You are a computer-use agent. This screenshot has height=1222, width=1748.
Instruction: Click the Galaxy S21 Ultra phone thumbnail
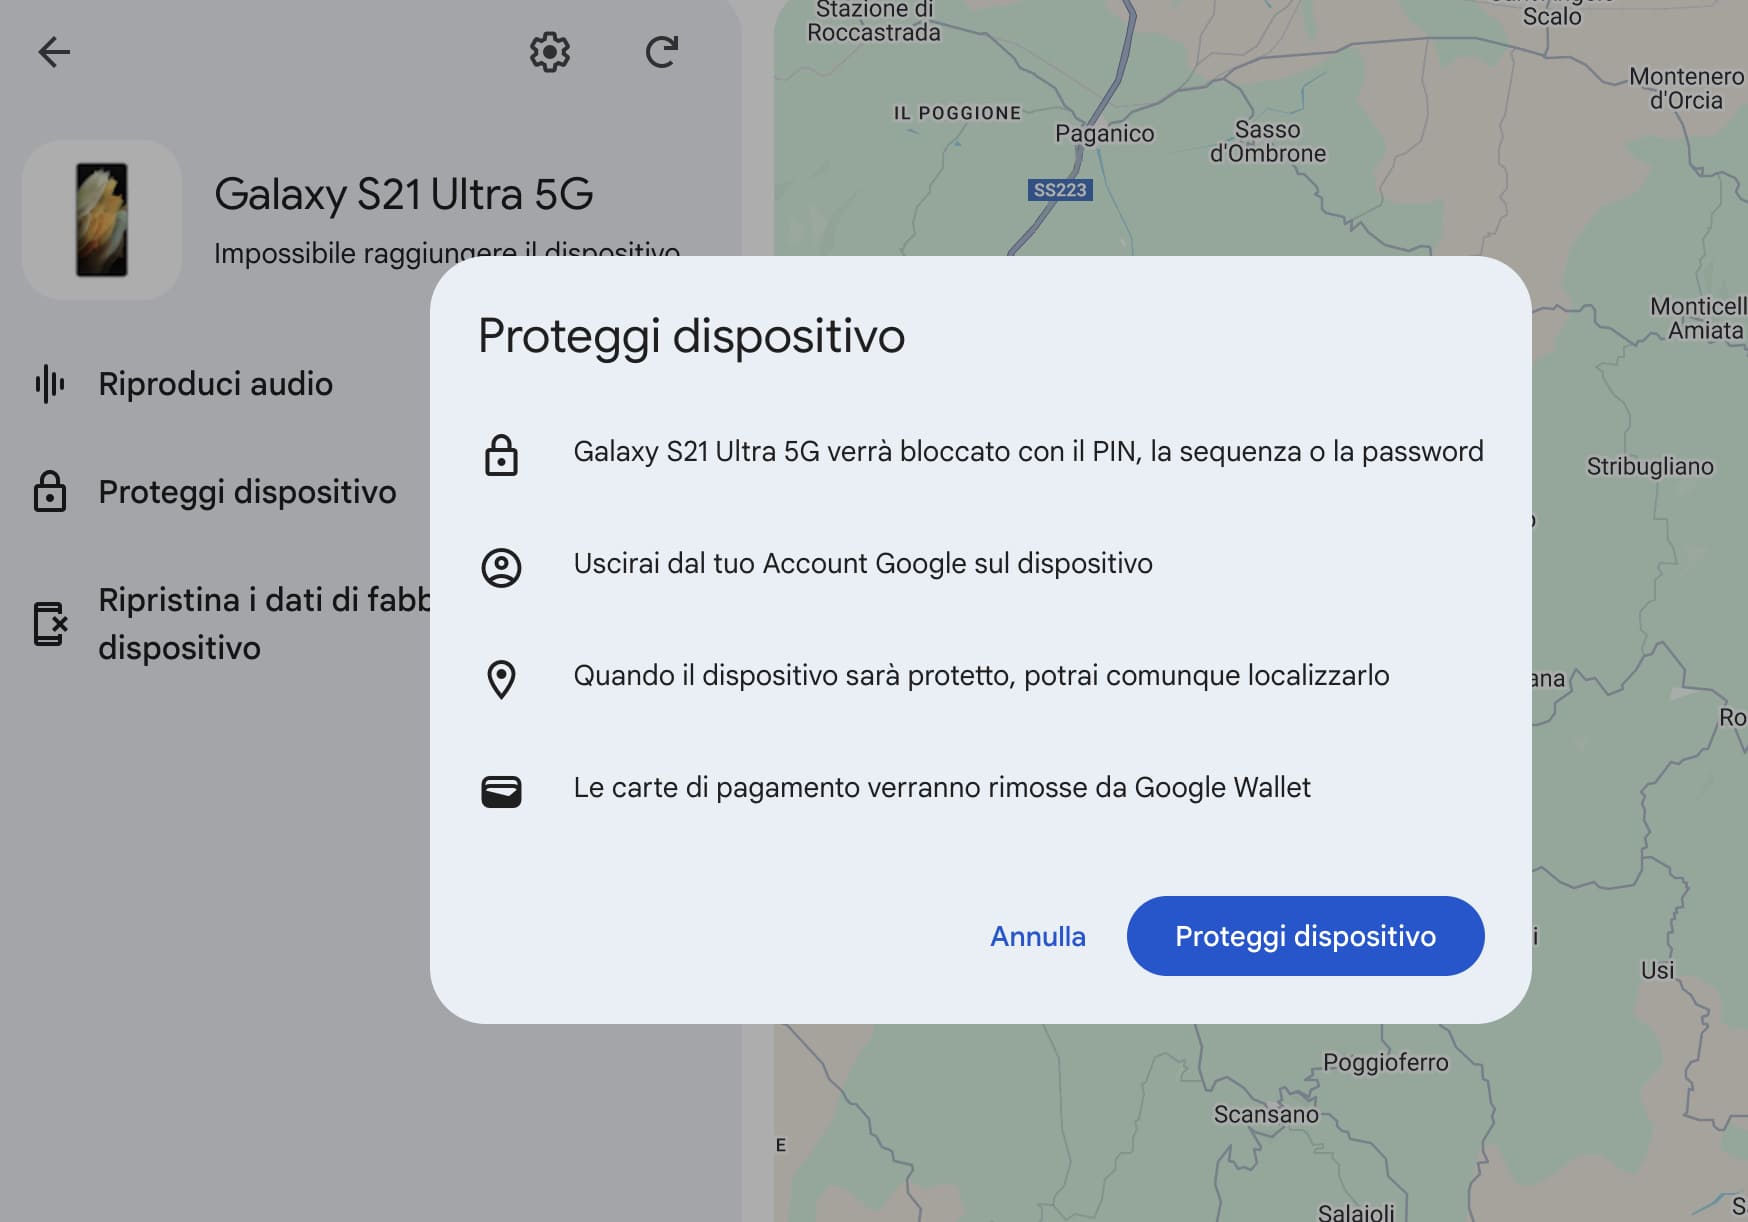[x=102, y=220]
